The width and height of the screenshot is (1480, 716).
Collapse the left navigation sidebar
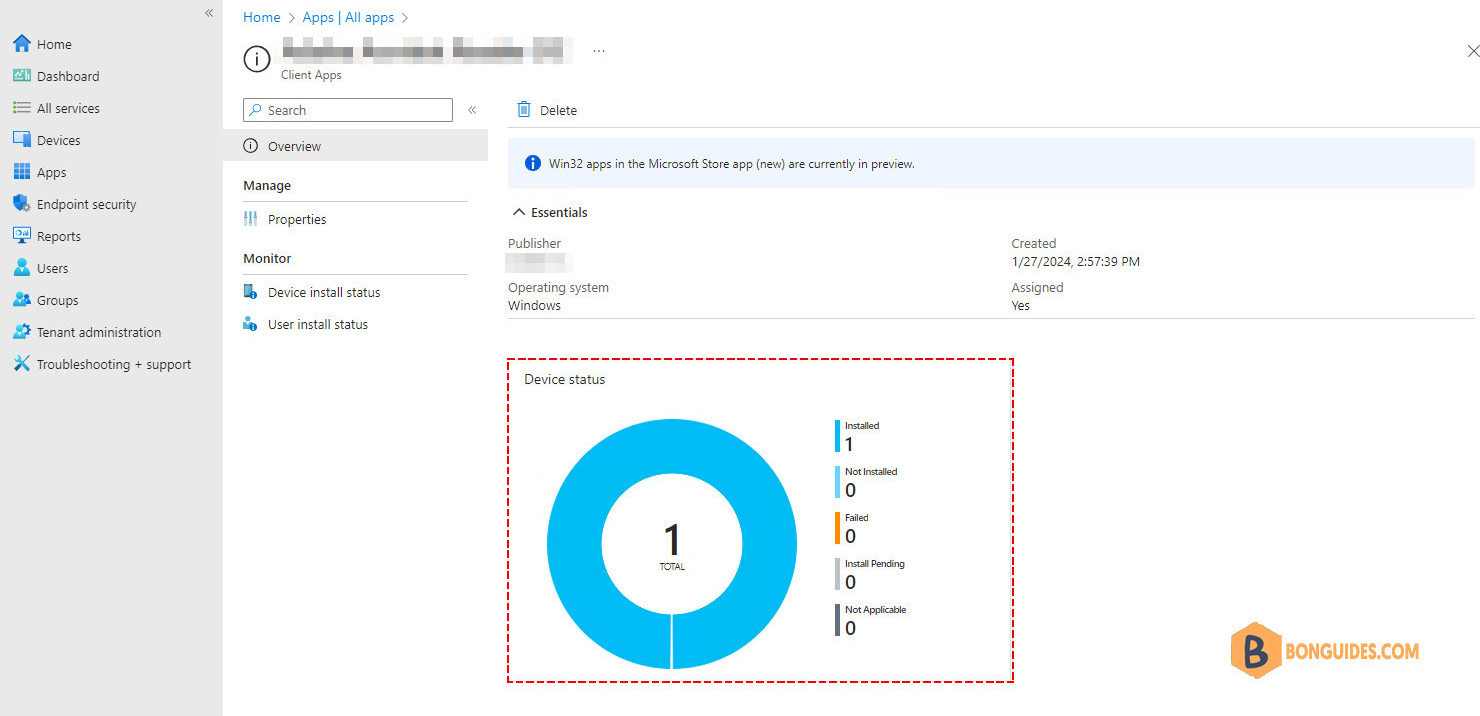pyautogui.click(x=209, y=13)
